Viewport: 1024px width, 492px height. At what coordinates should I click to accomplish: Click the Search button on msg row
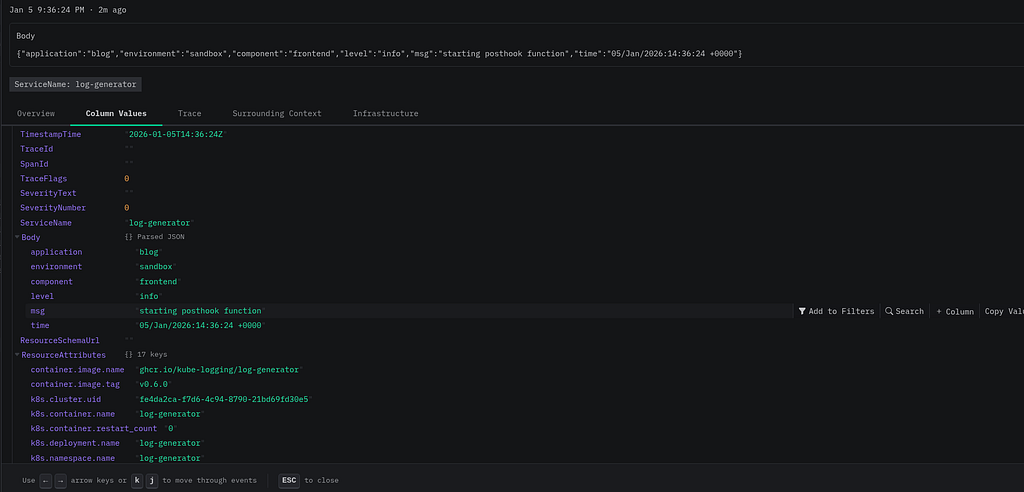click(904, 311)
